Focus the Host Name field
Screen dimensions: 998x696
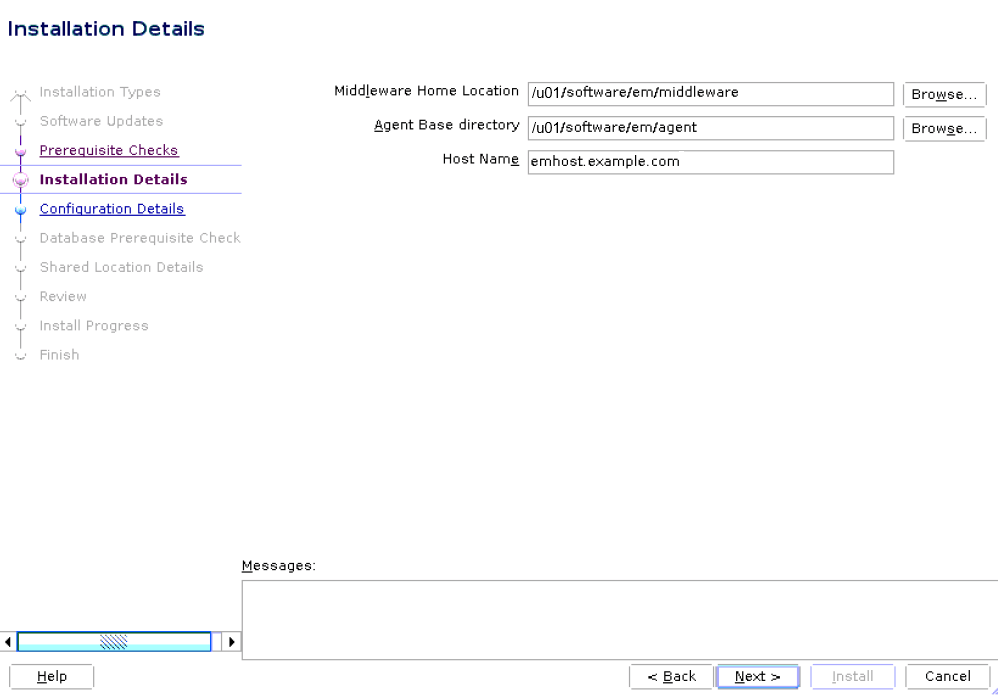tap(710, 162)
